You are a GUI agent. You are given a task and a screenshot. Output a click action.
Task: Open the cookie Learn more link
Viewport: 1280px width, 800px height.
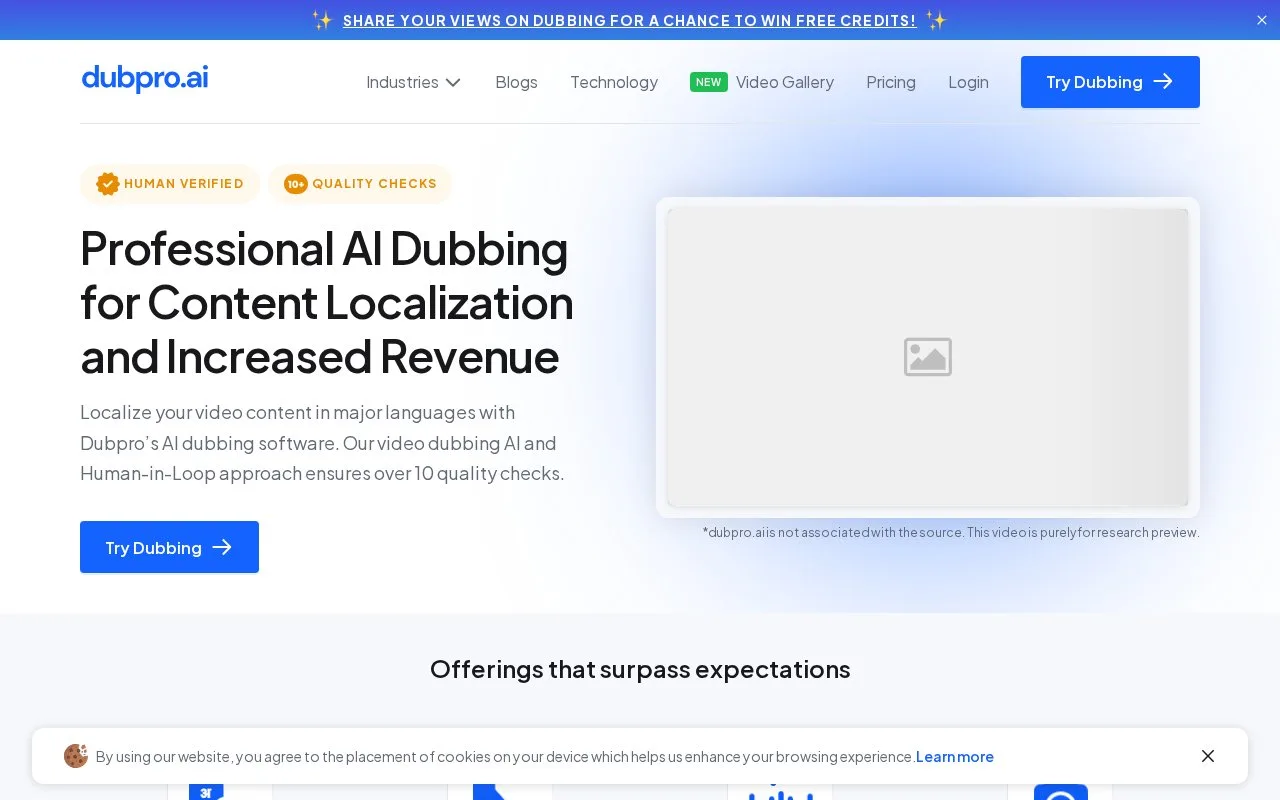(x=955, y=757)
